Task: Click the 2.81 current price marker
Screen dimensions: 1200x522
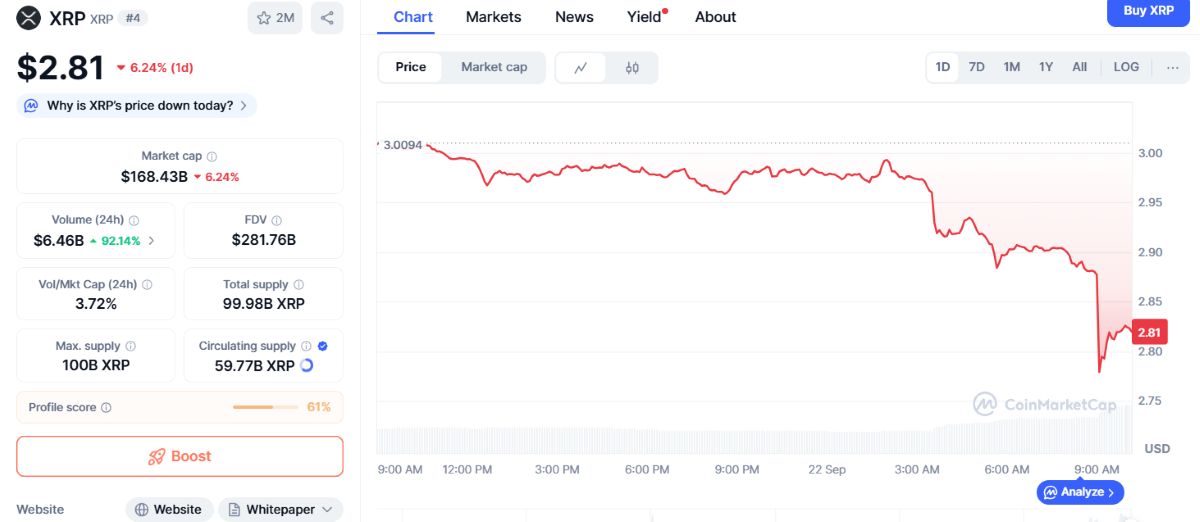Action: click(1150, 332)
